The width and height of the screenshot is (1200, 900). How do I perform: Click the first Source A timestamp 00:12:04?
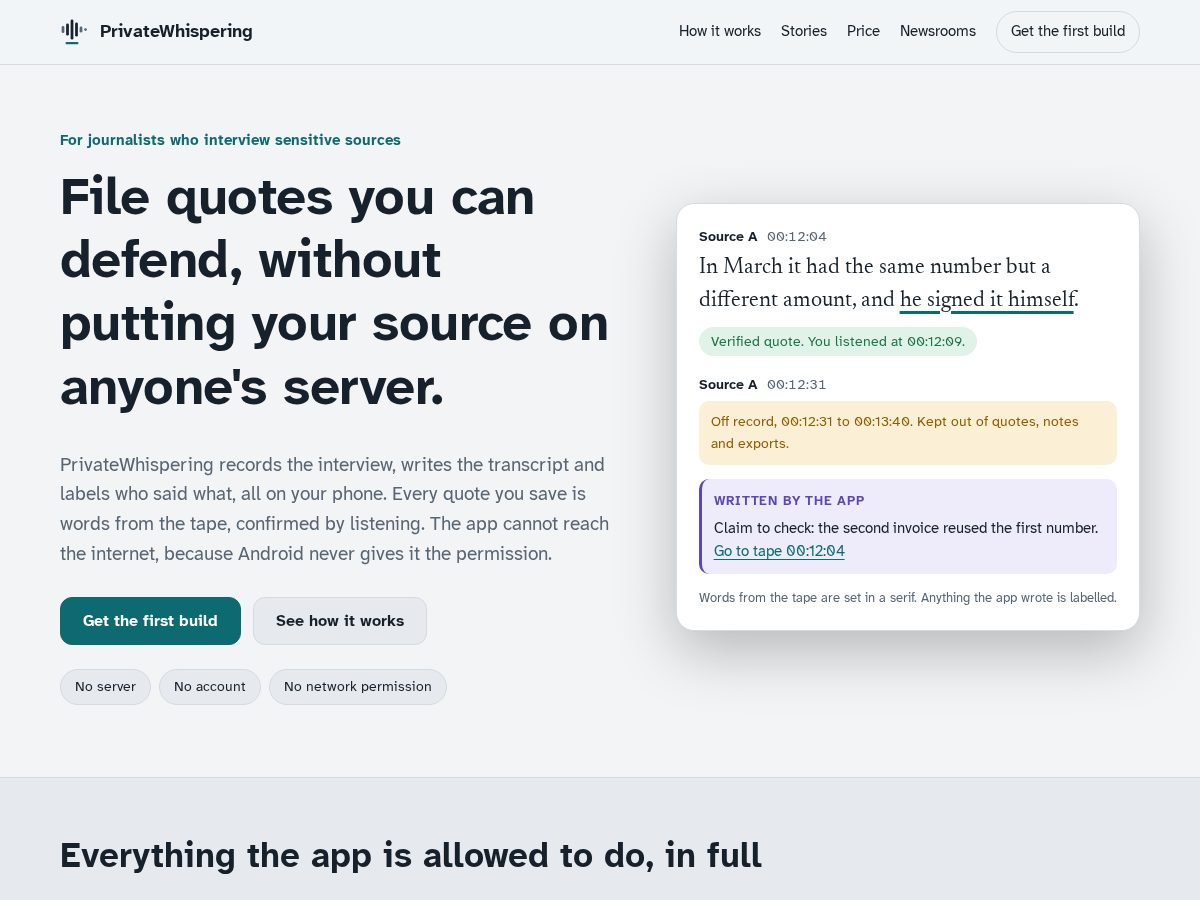click(797, 237)
